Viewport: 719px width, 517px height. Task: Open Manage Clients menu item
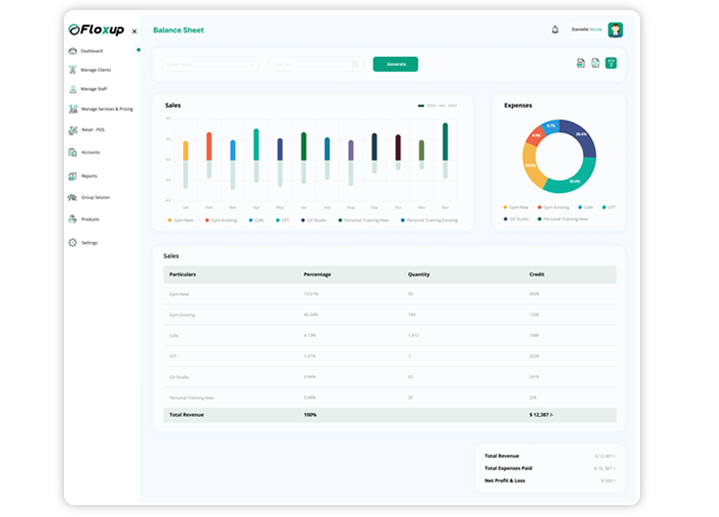[x=95, y=70]
